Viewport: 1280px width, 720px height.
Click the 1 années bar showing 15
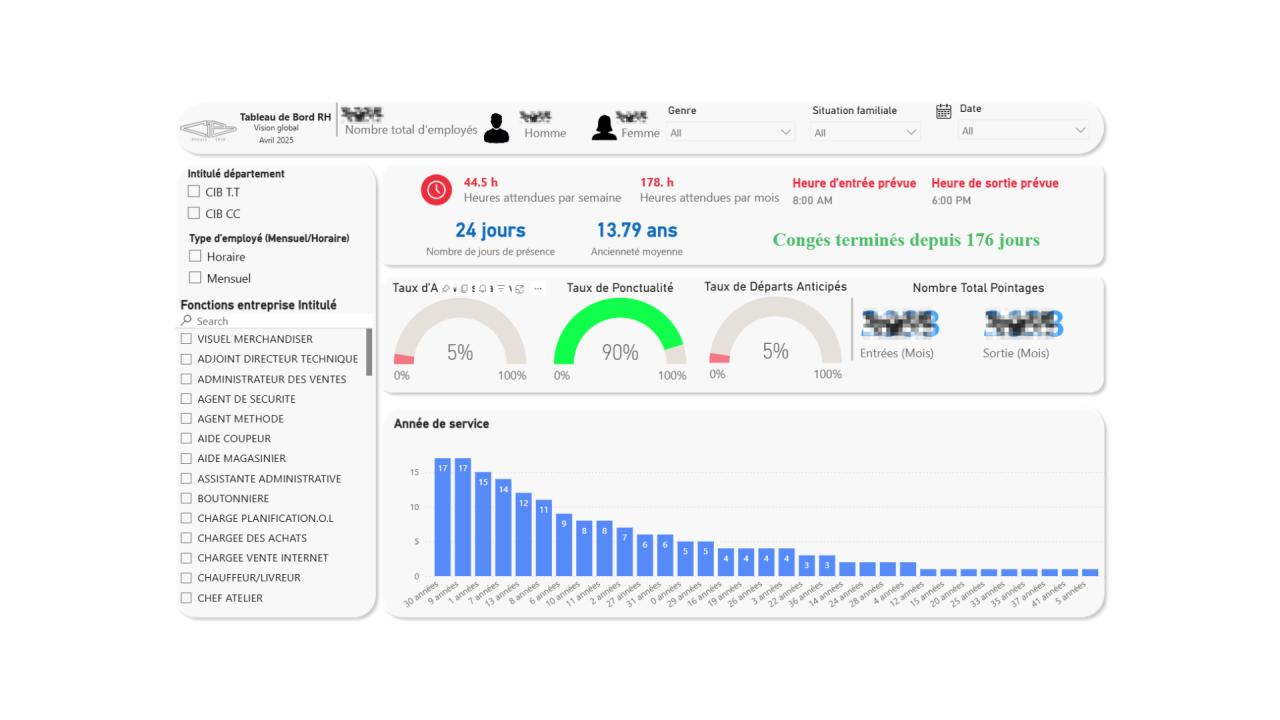pyautogui.click(x=483, y=524)
